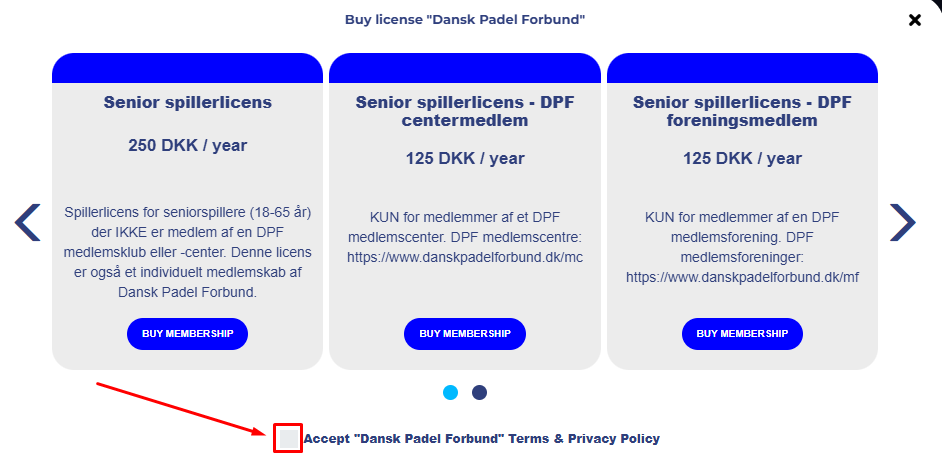Click the 250 DKK / year price

(x=187, y=145)
